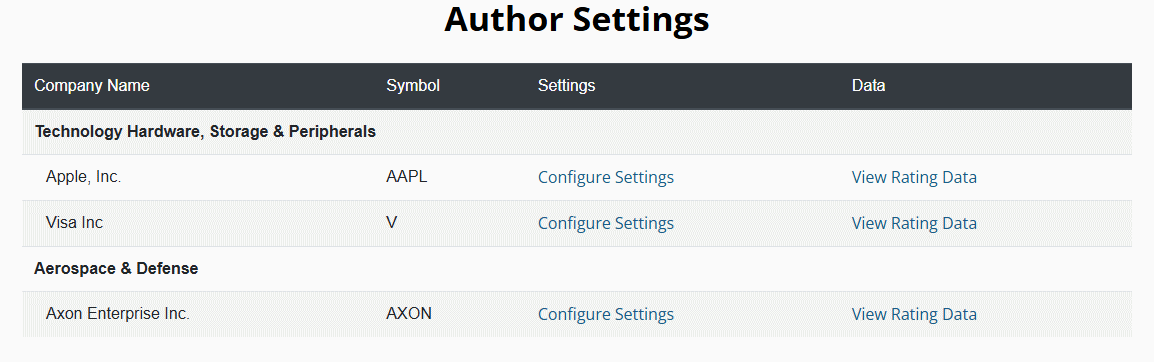This screenshot has width=1154, height=362.
Task: Select the Aerospace & Defense group row
Action: point(577,269)
